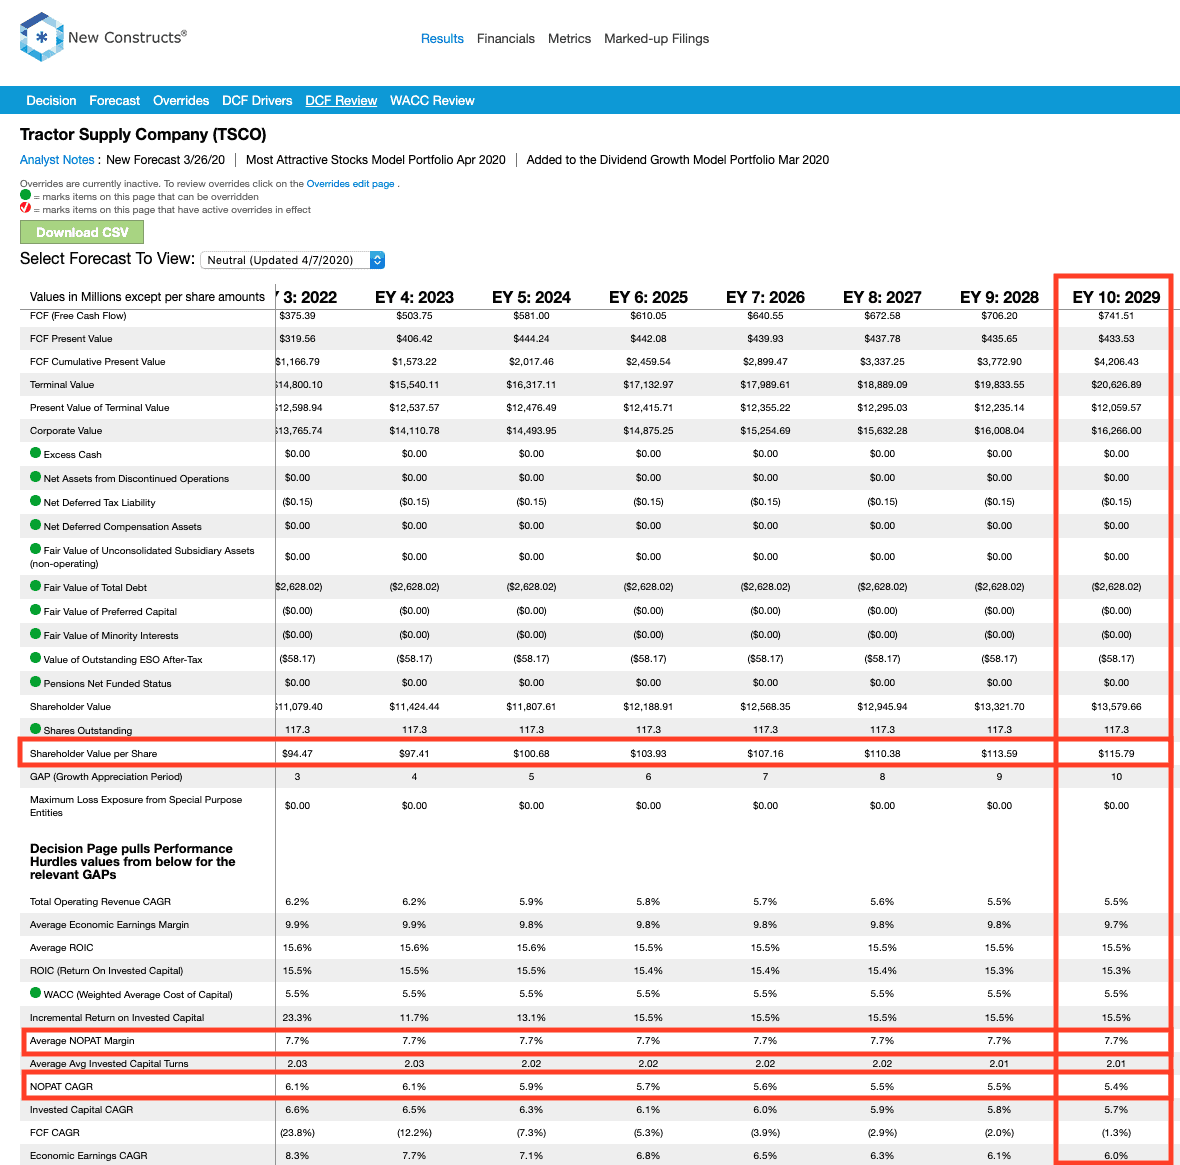
Task: Click the $741.51 FCF value for 2029
Action: [1116, 316]
